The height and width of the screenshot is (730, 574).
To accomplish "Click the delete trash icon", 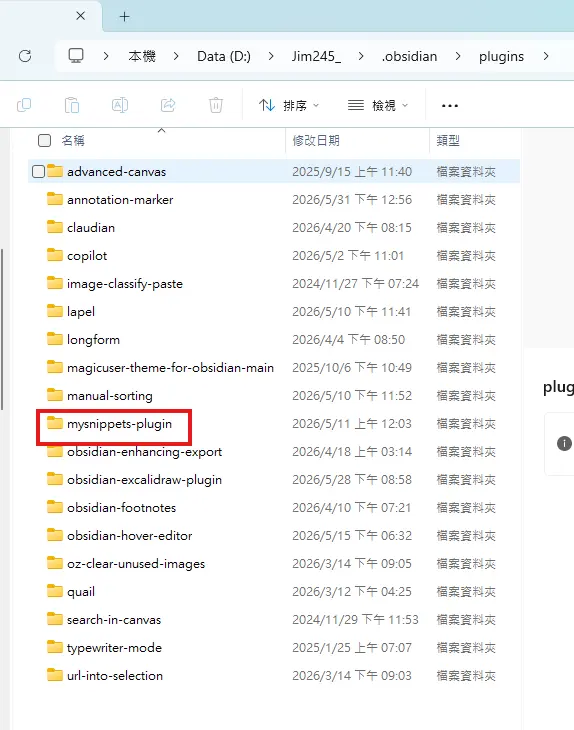I will (216, 105).
